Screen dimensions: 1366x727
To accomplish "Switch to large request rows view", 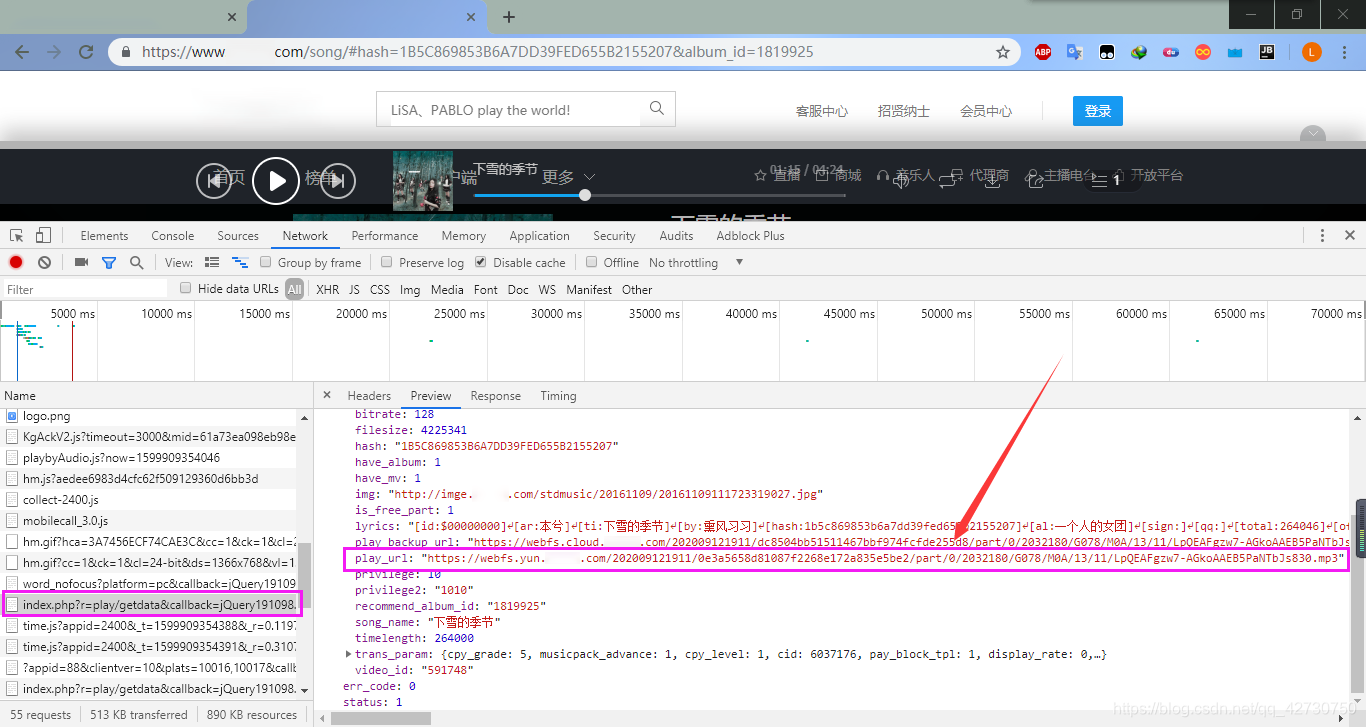I will point(212,262).
